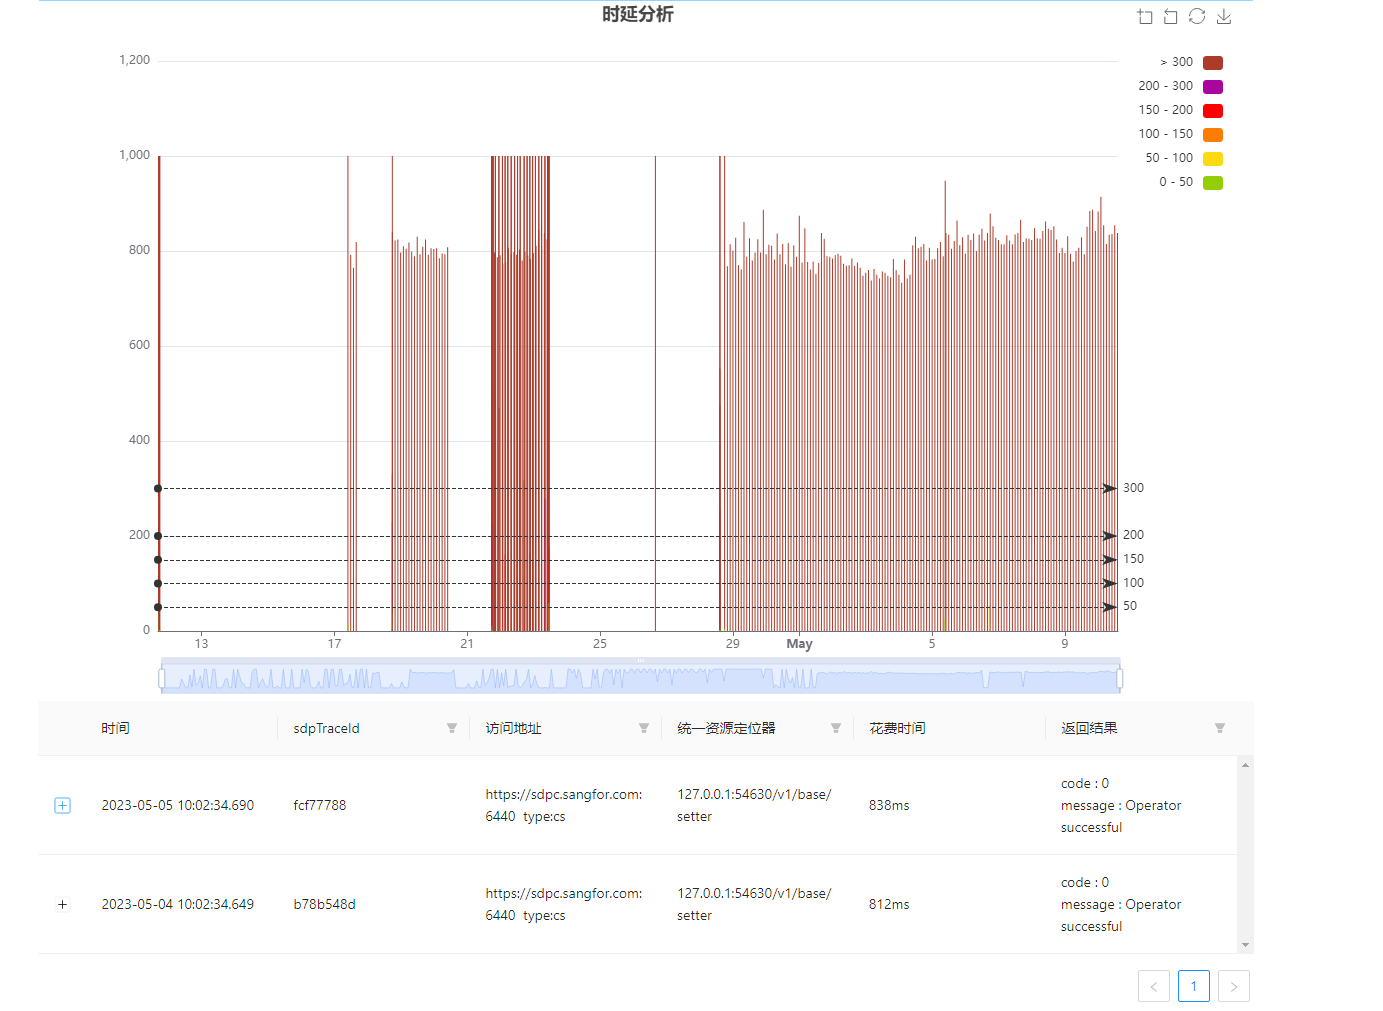Screen dimensions: 1383x1011
Task: Click the zoom reset icon in chart toolbox
Action: (1171, 17)
